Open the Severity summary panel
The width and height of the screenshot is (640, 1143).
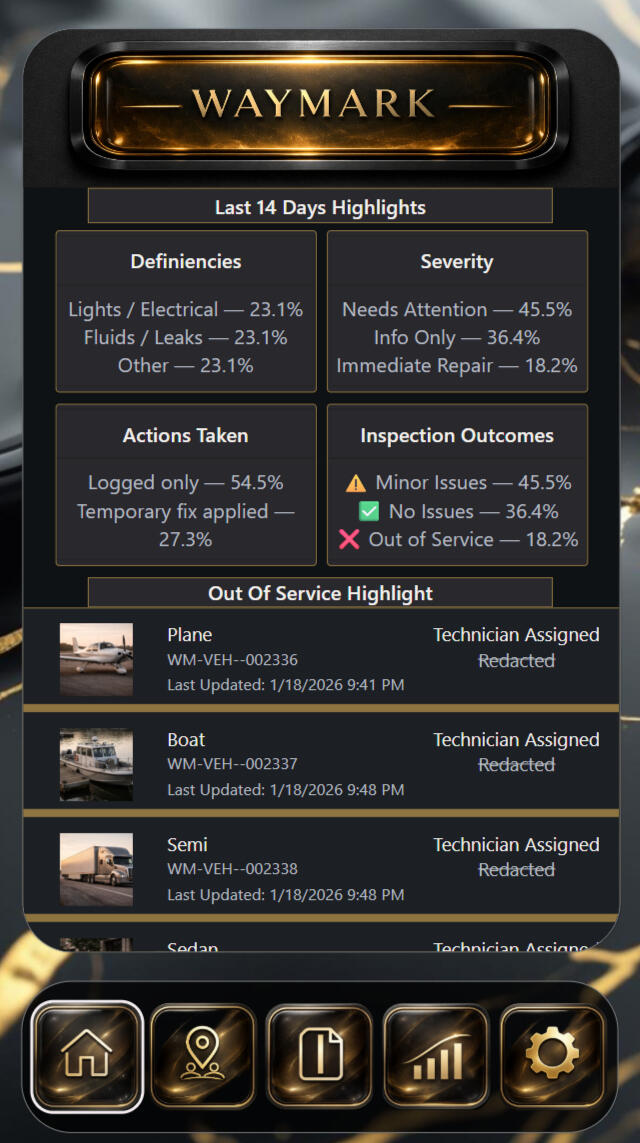pyautogui.click(x=457, y=310)
